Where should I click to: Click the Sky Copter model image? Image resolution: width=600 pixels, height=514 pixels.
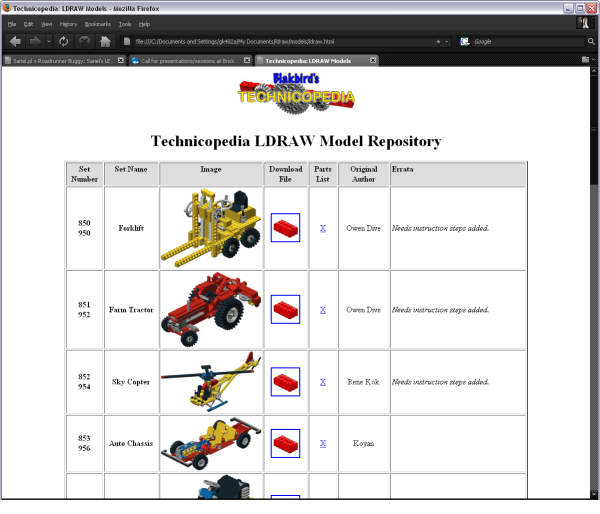(x=211, y=382)
